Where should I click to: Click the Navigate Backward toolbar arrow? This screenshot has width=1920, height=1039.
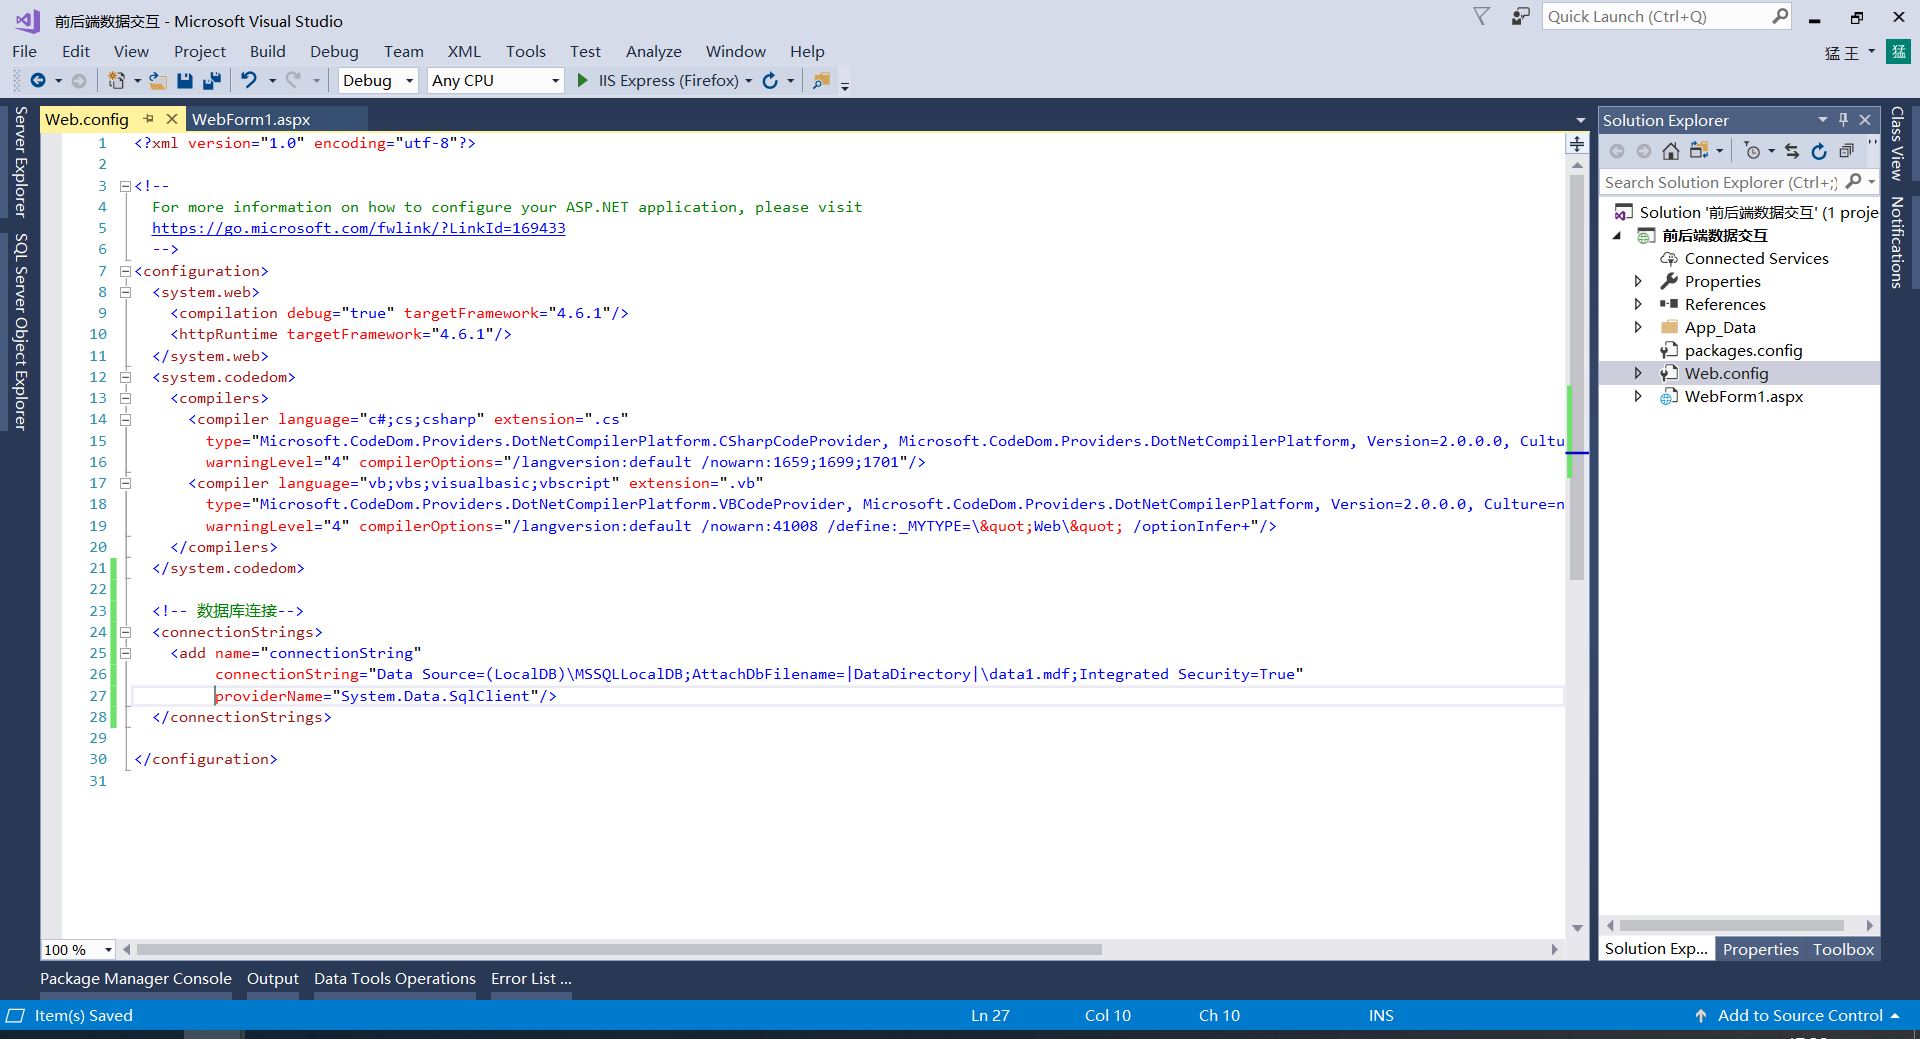(38, 81)
